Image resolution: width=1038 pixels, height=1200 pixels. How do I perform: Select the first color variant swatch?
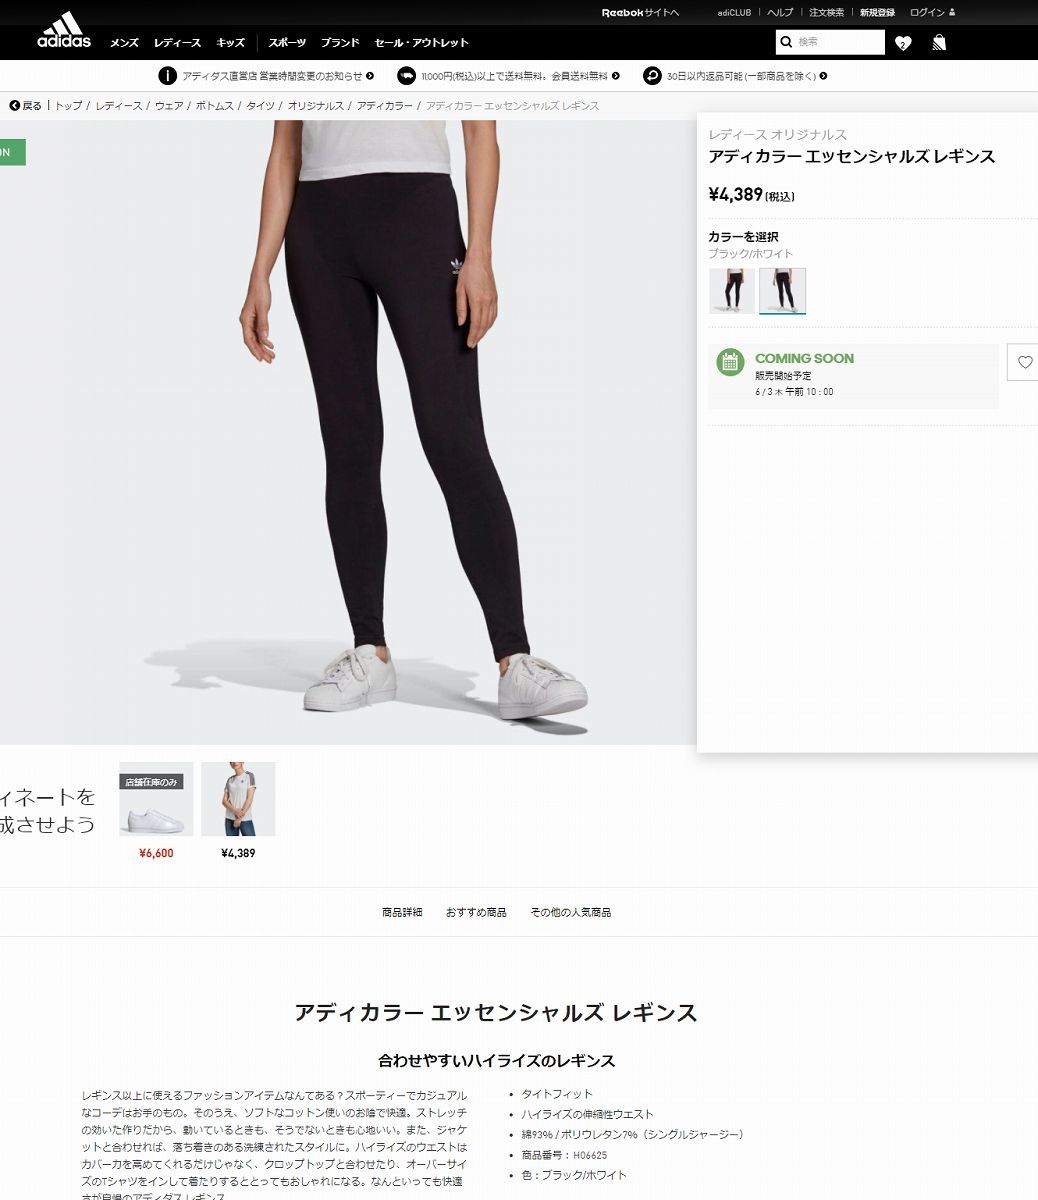tap(732, 290)
